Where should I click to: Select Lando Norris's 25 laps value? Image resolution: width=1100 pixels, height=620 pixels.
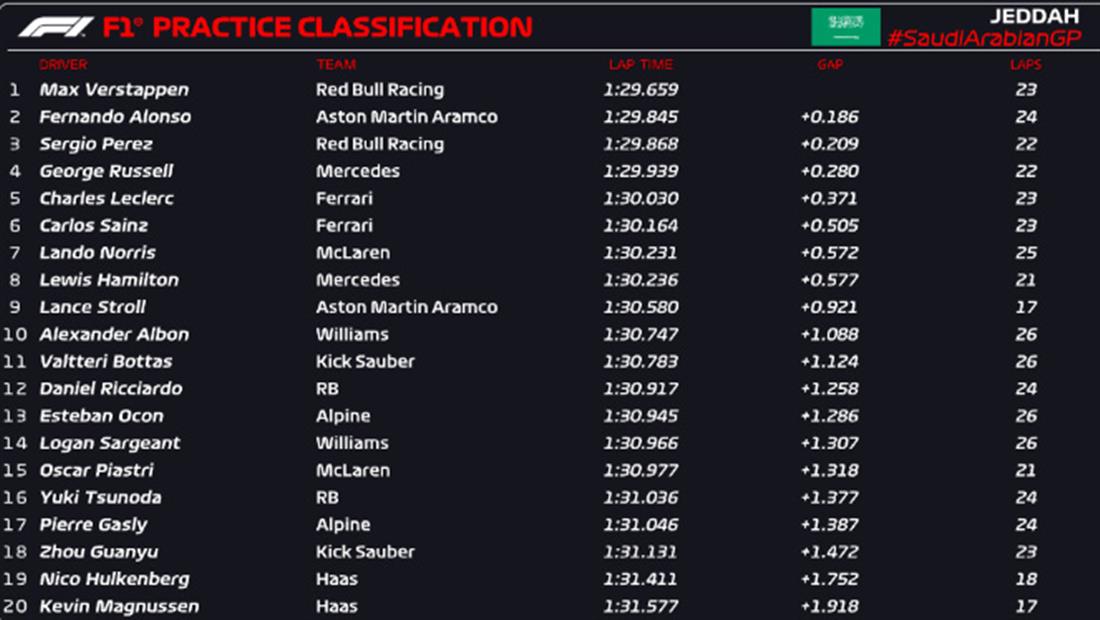click(1025, 253)
